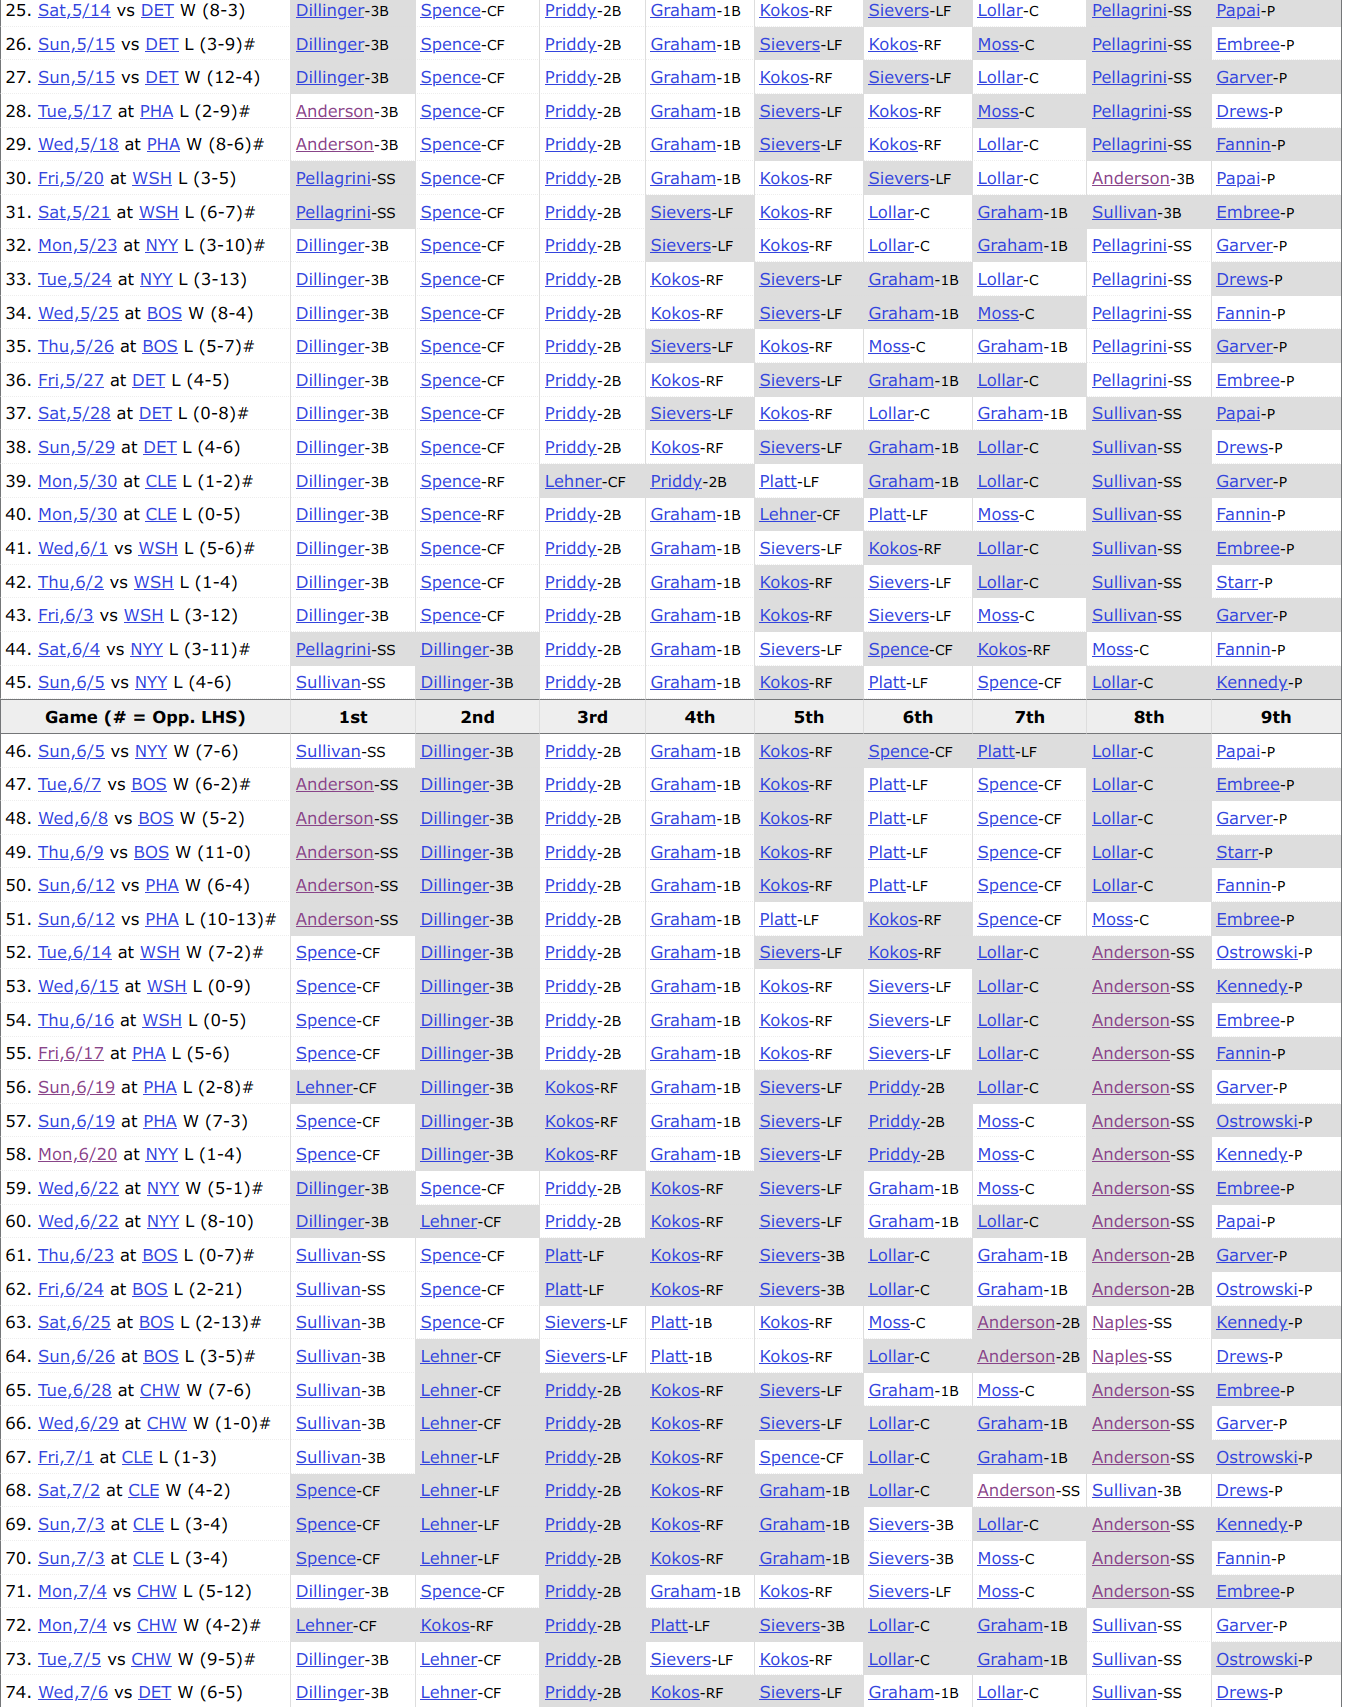Open Moss-C batting 6th in game 35
Screen dimensions: 1345x1707
pos(889,347)
